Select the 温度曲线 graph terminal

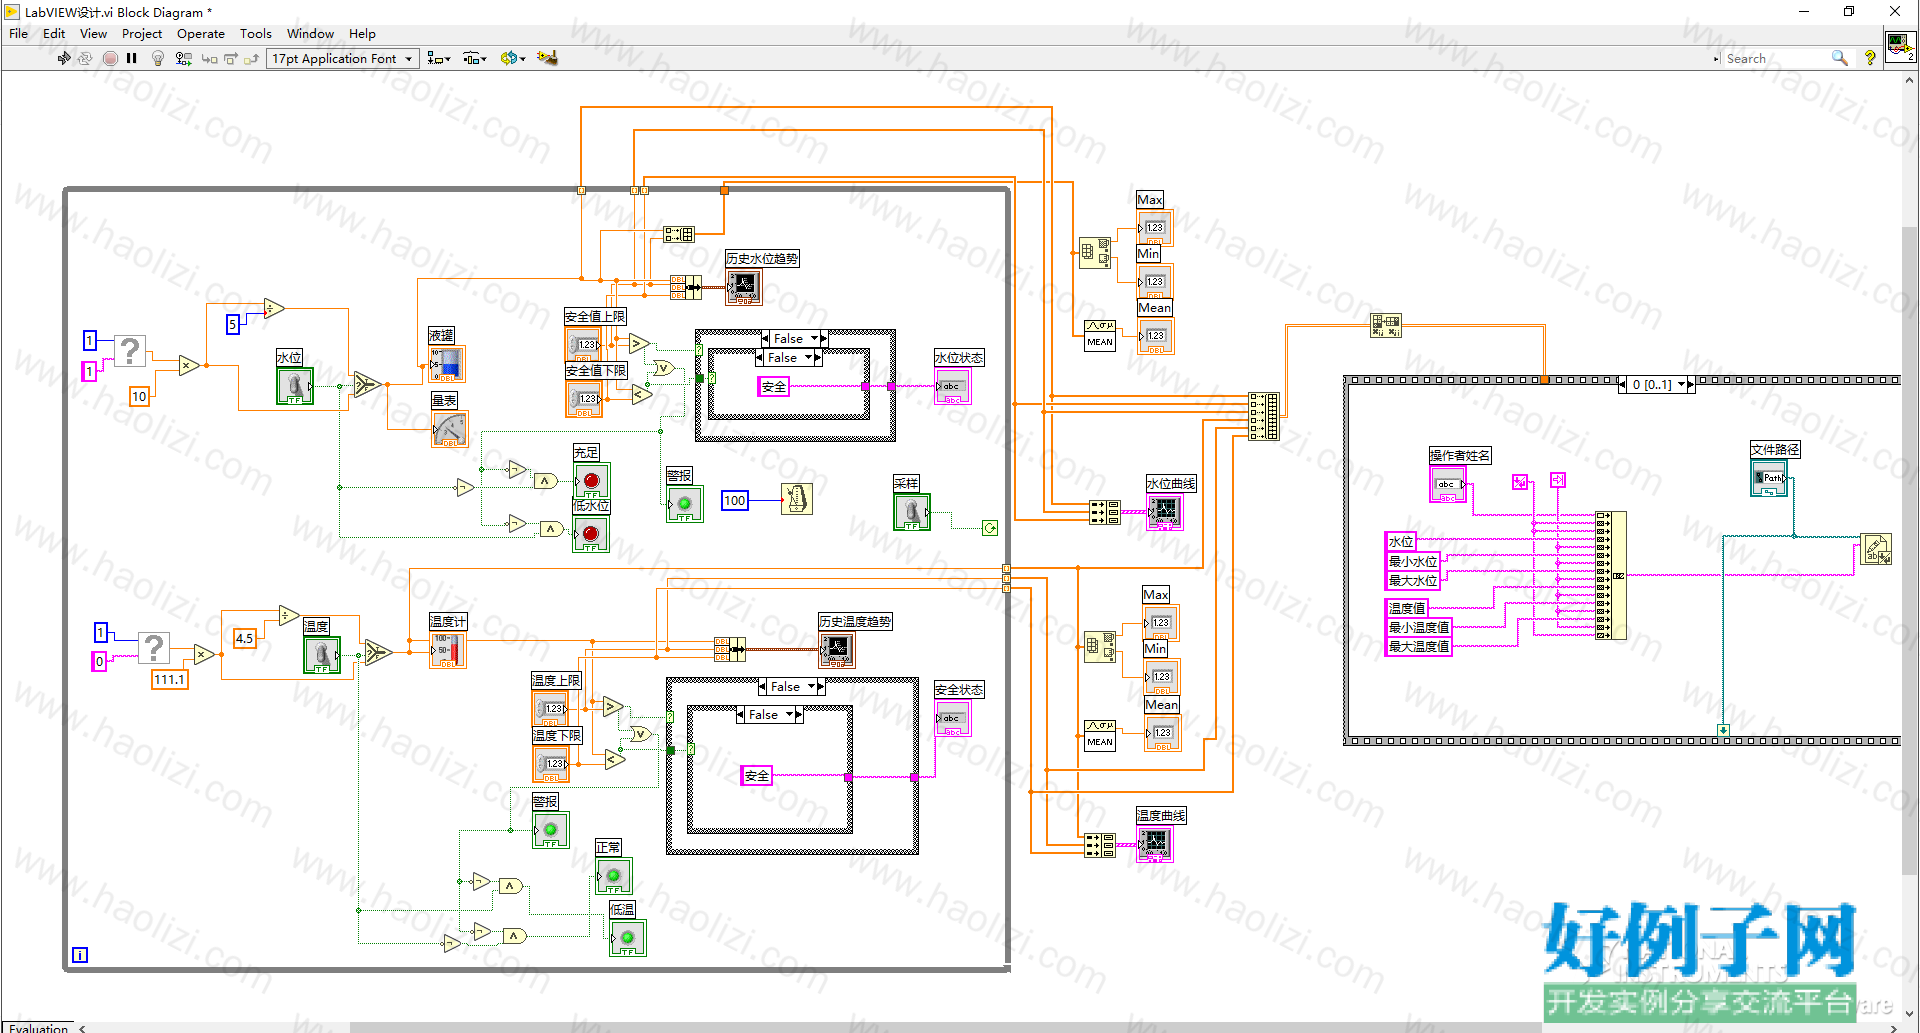[1155, 844]
